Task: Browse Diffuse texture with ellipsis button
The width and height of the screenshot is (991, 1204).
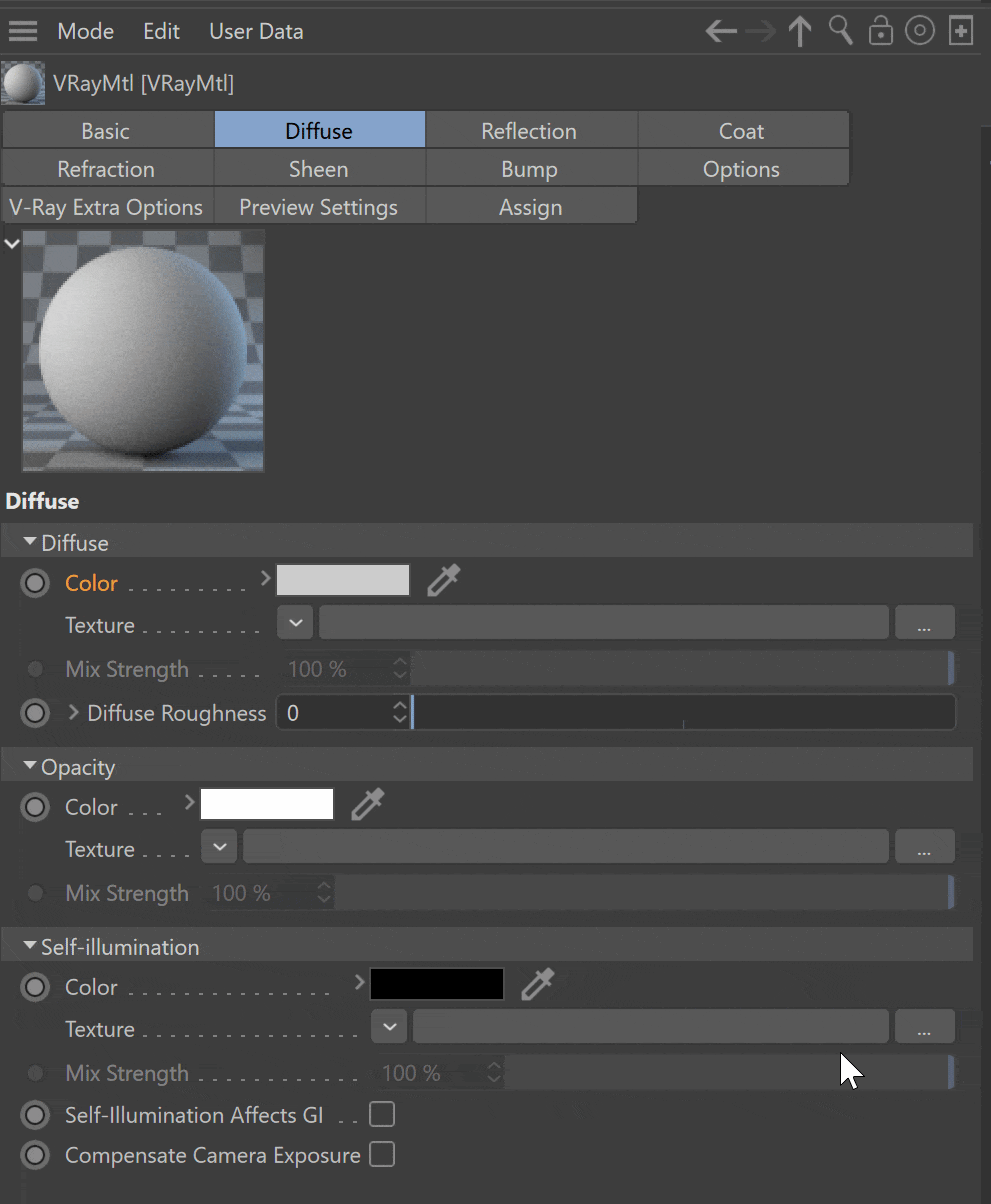Action: point(924,623)
